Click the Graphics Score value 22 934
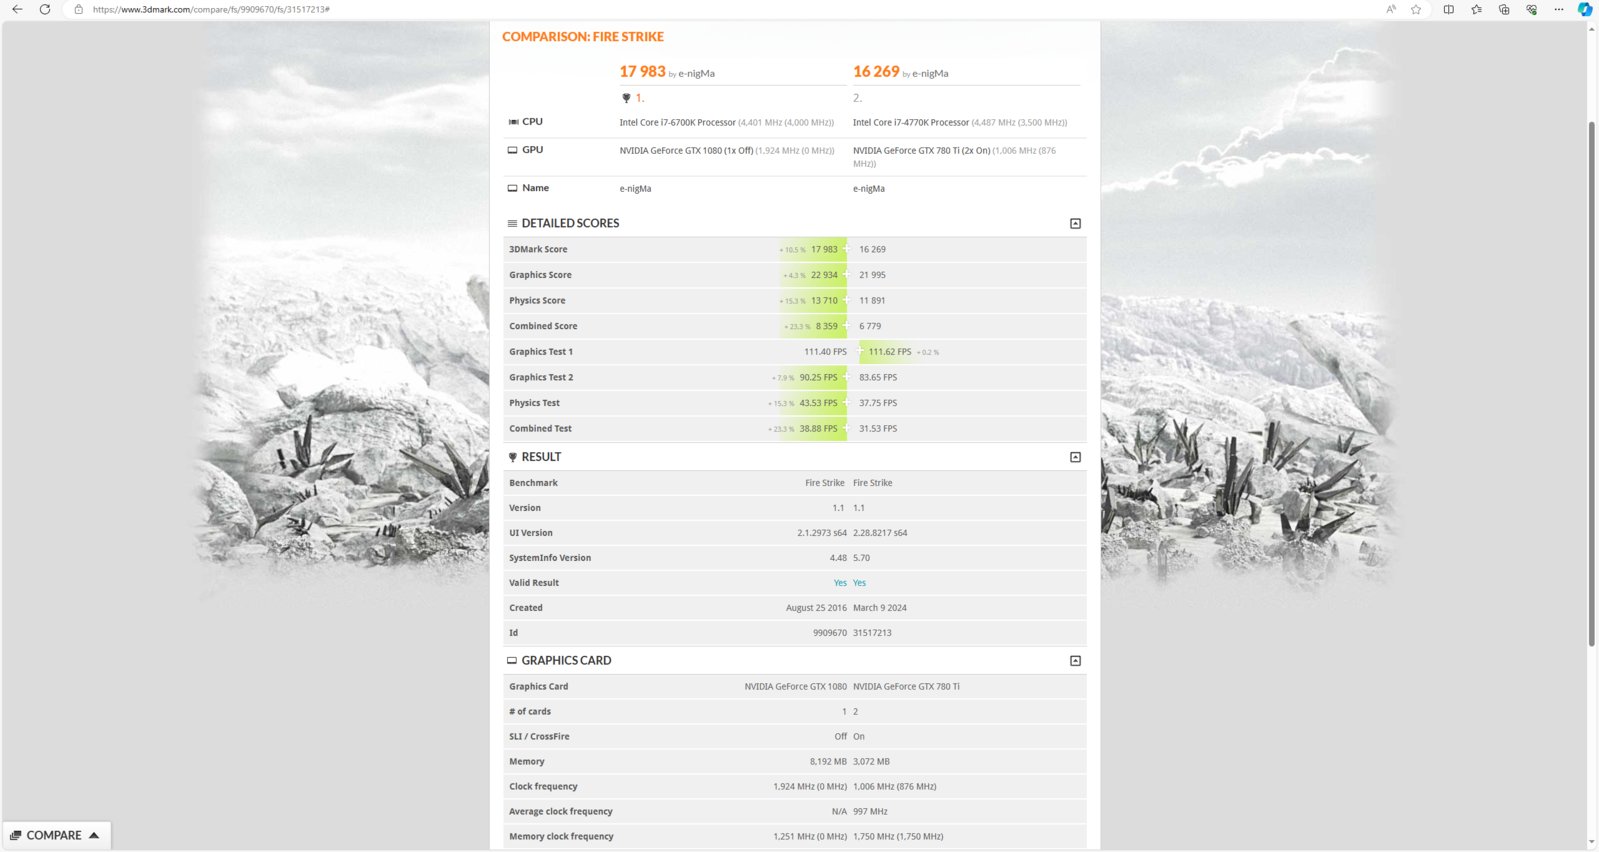1599x852 pixels. click(824, 275)
